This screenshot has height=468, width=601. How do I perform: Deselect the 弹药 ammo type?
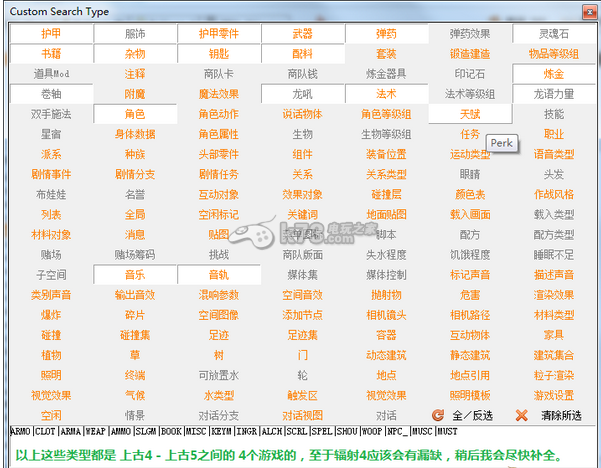point(386,33)
